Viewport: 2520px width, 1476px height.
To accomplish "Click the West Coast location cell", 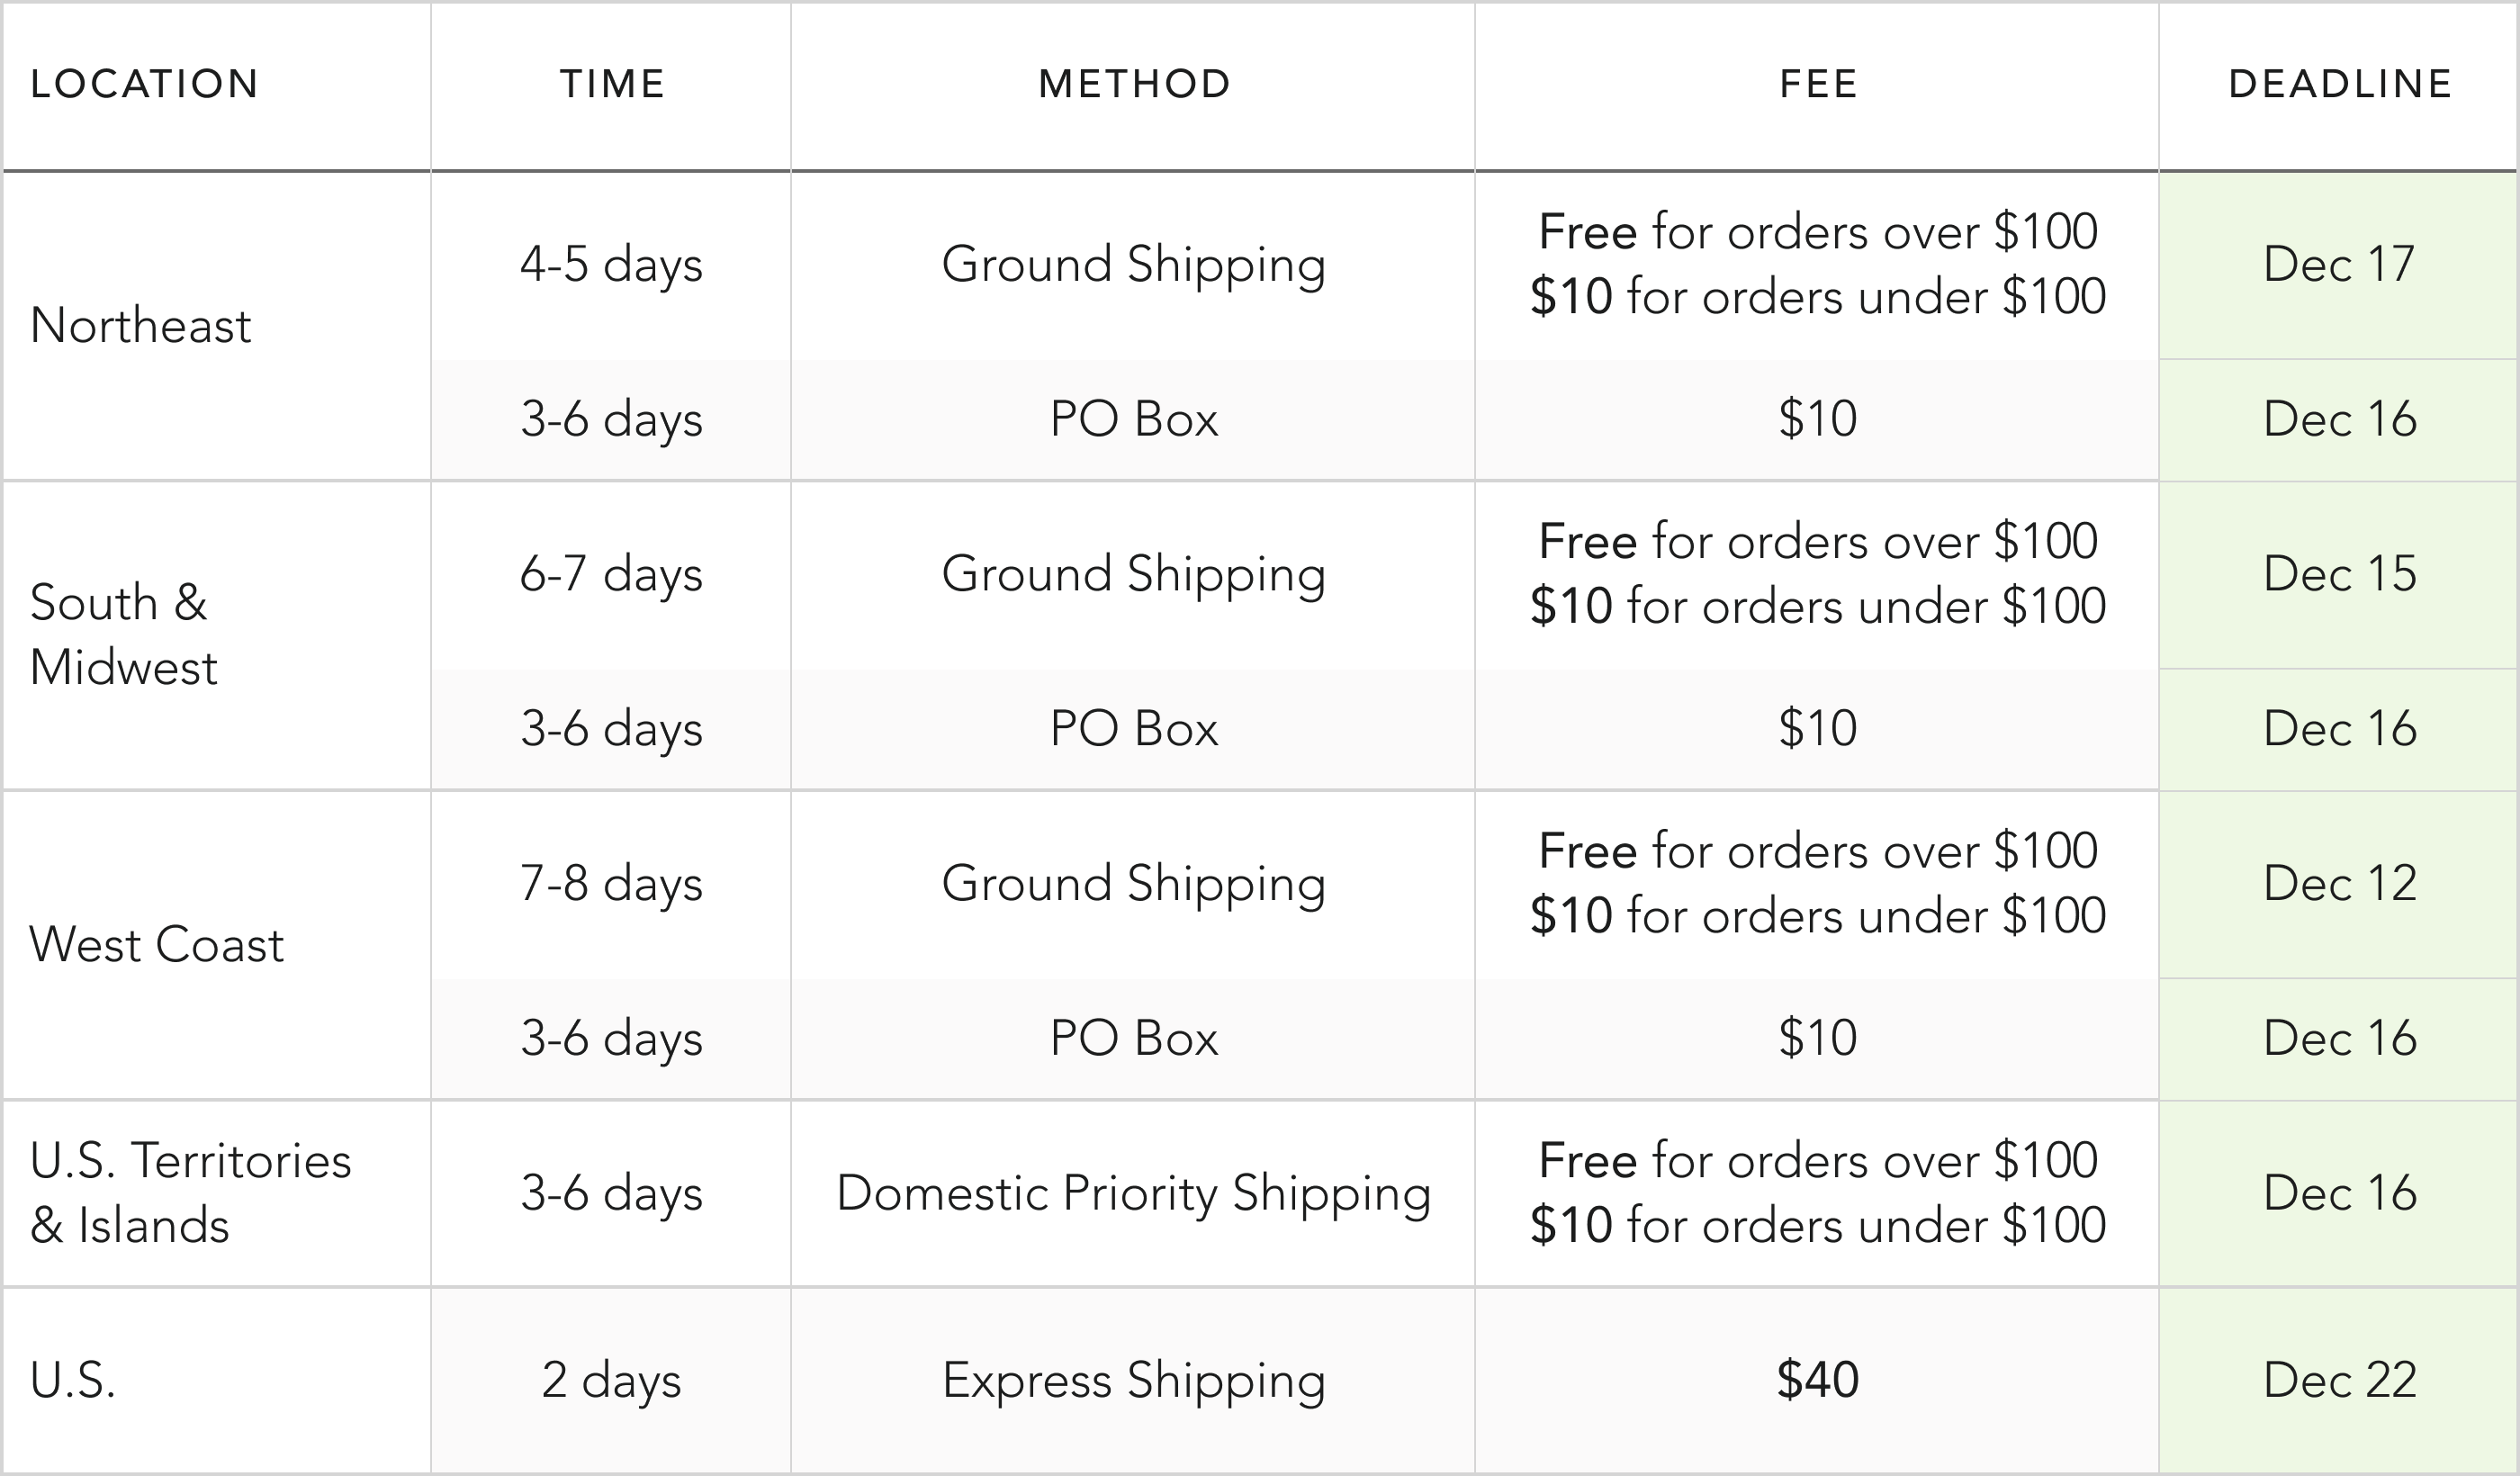I will pyautogui.click(x=157, y=945).
